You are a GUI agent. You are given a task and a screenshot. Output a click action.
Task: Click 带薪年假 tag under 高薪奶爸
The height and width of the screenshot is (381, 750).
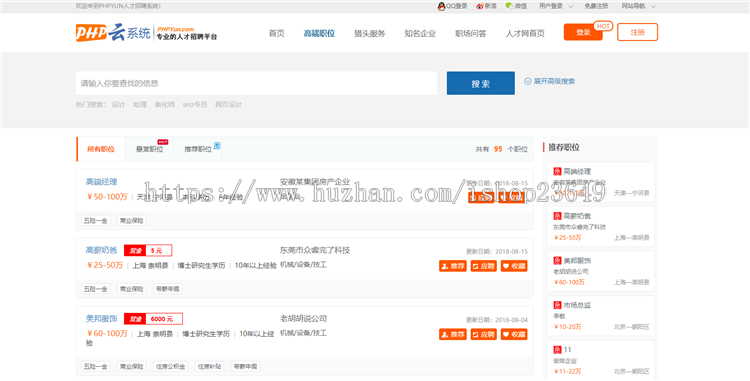point(167,289)
